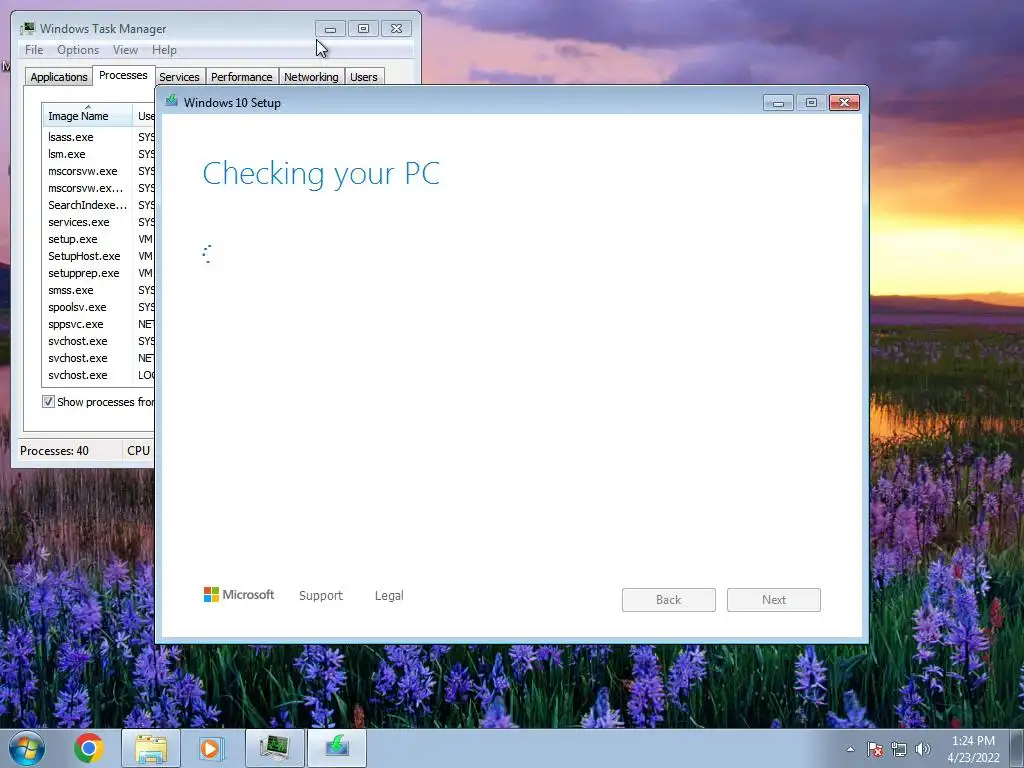Minimize the Windows Task Manager window

330,29
